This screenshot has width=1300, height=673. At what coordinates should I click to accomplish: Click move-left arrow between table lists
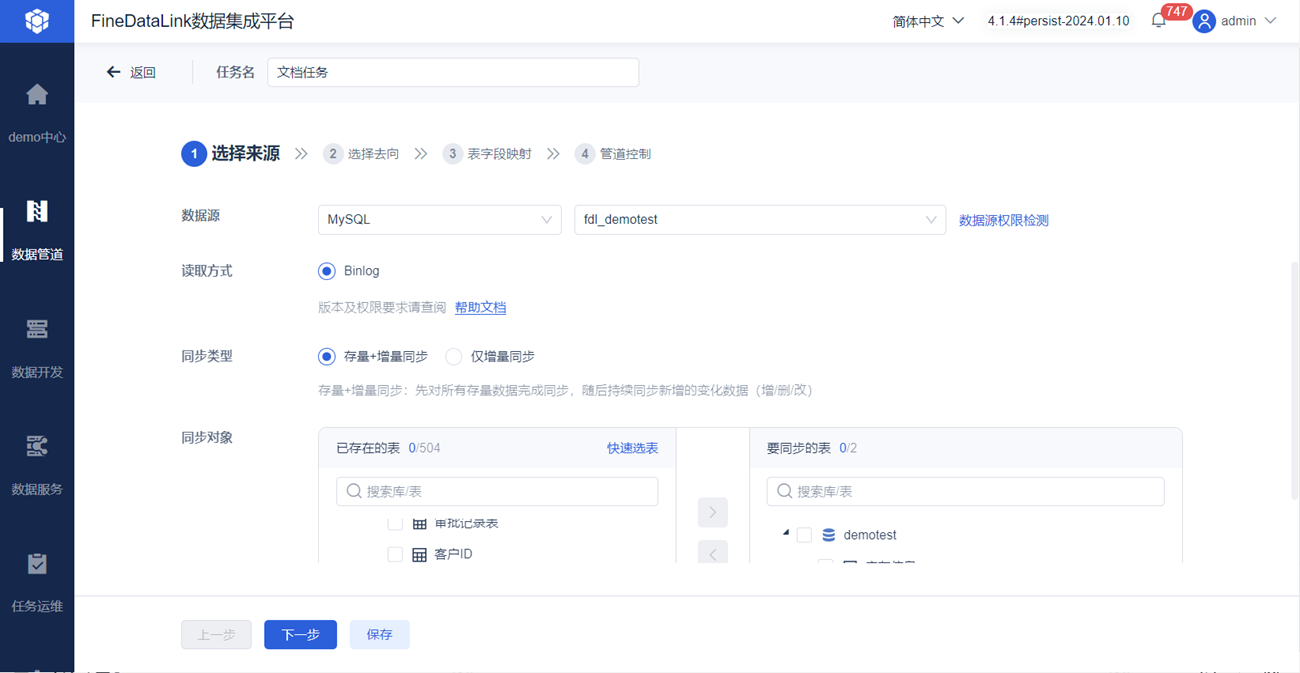(712, 553)
